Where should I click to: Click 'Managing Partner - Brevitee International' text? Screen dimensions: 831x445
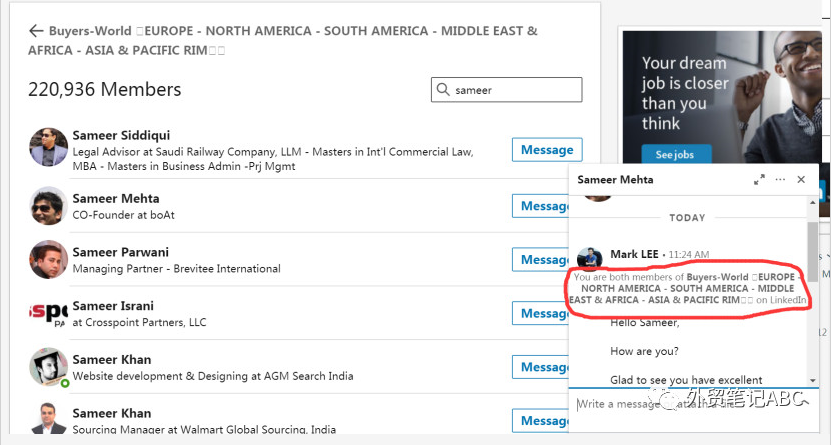coord(176,269)
